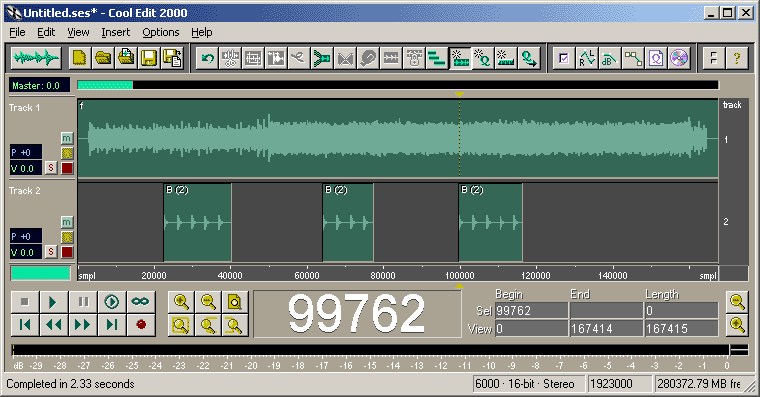The width and height of the screenshot is (760, 397).
Task: Click the Q with arrow icon
Action: [529, 58]
